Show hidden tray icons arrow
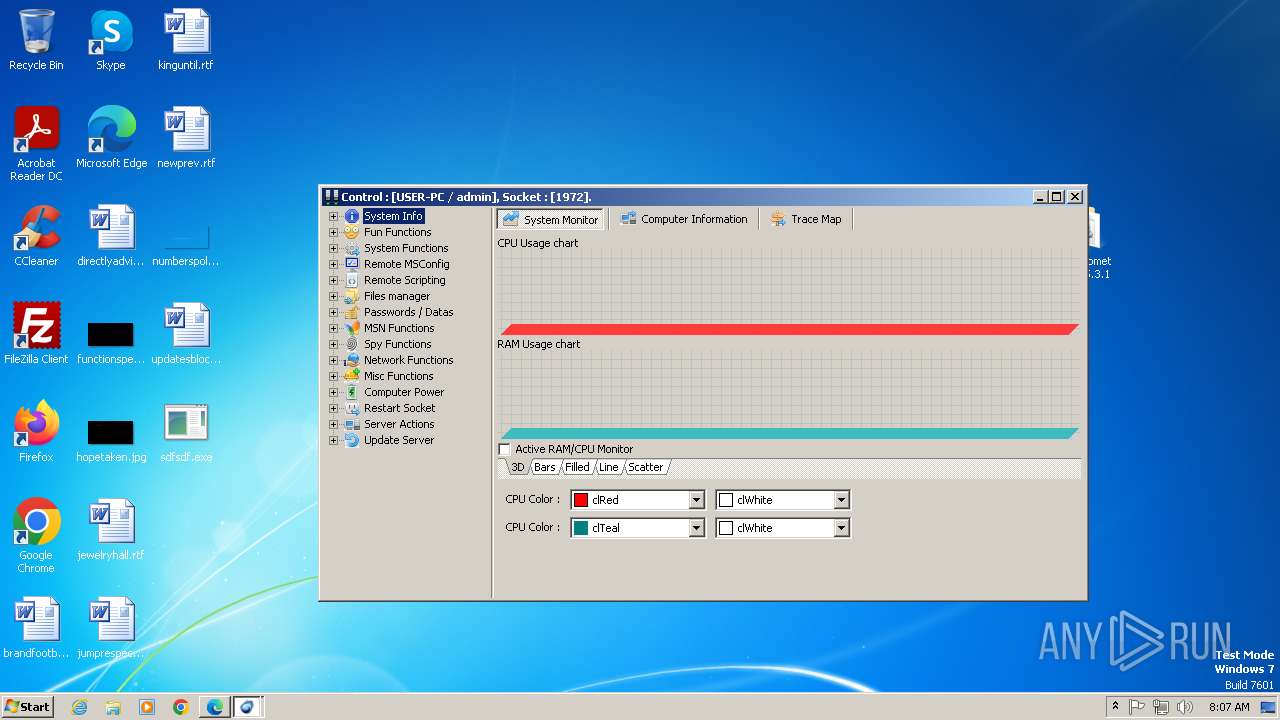 pos(1115,707)
